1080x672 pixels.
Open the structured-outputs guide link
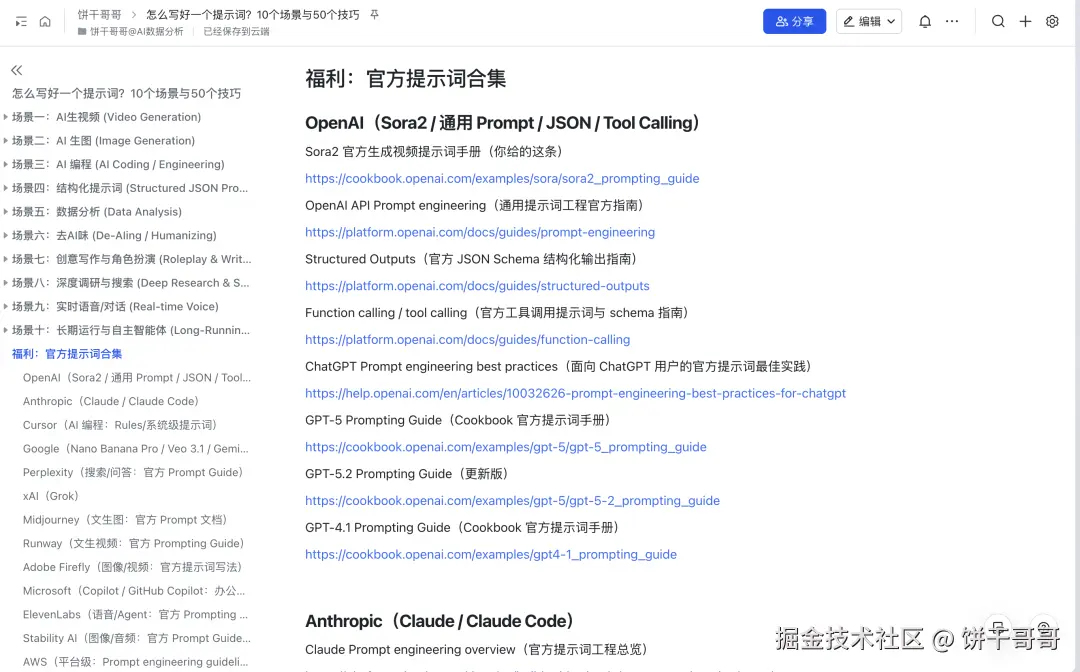tap(477, 286)
